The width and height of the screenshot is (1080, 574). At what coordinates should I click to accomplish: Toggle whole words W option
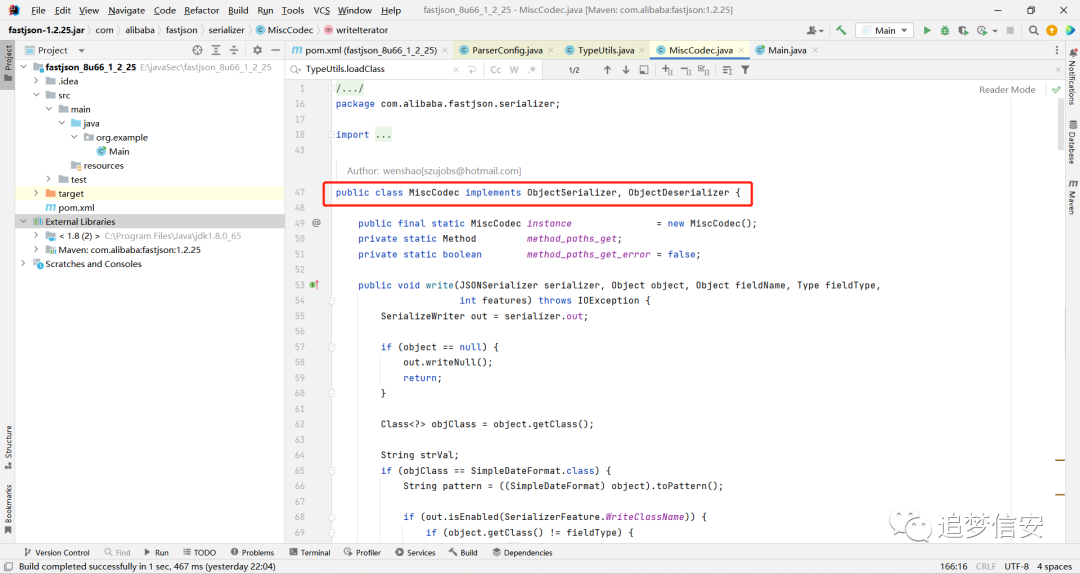514,70
